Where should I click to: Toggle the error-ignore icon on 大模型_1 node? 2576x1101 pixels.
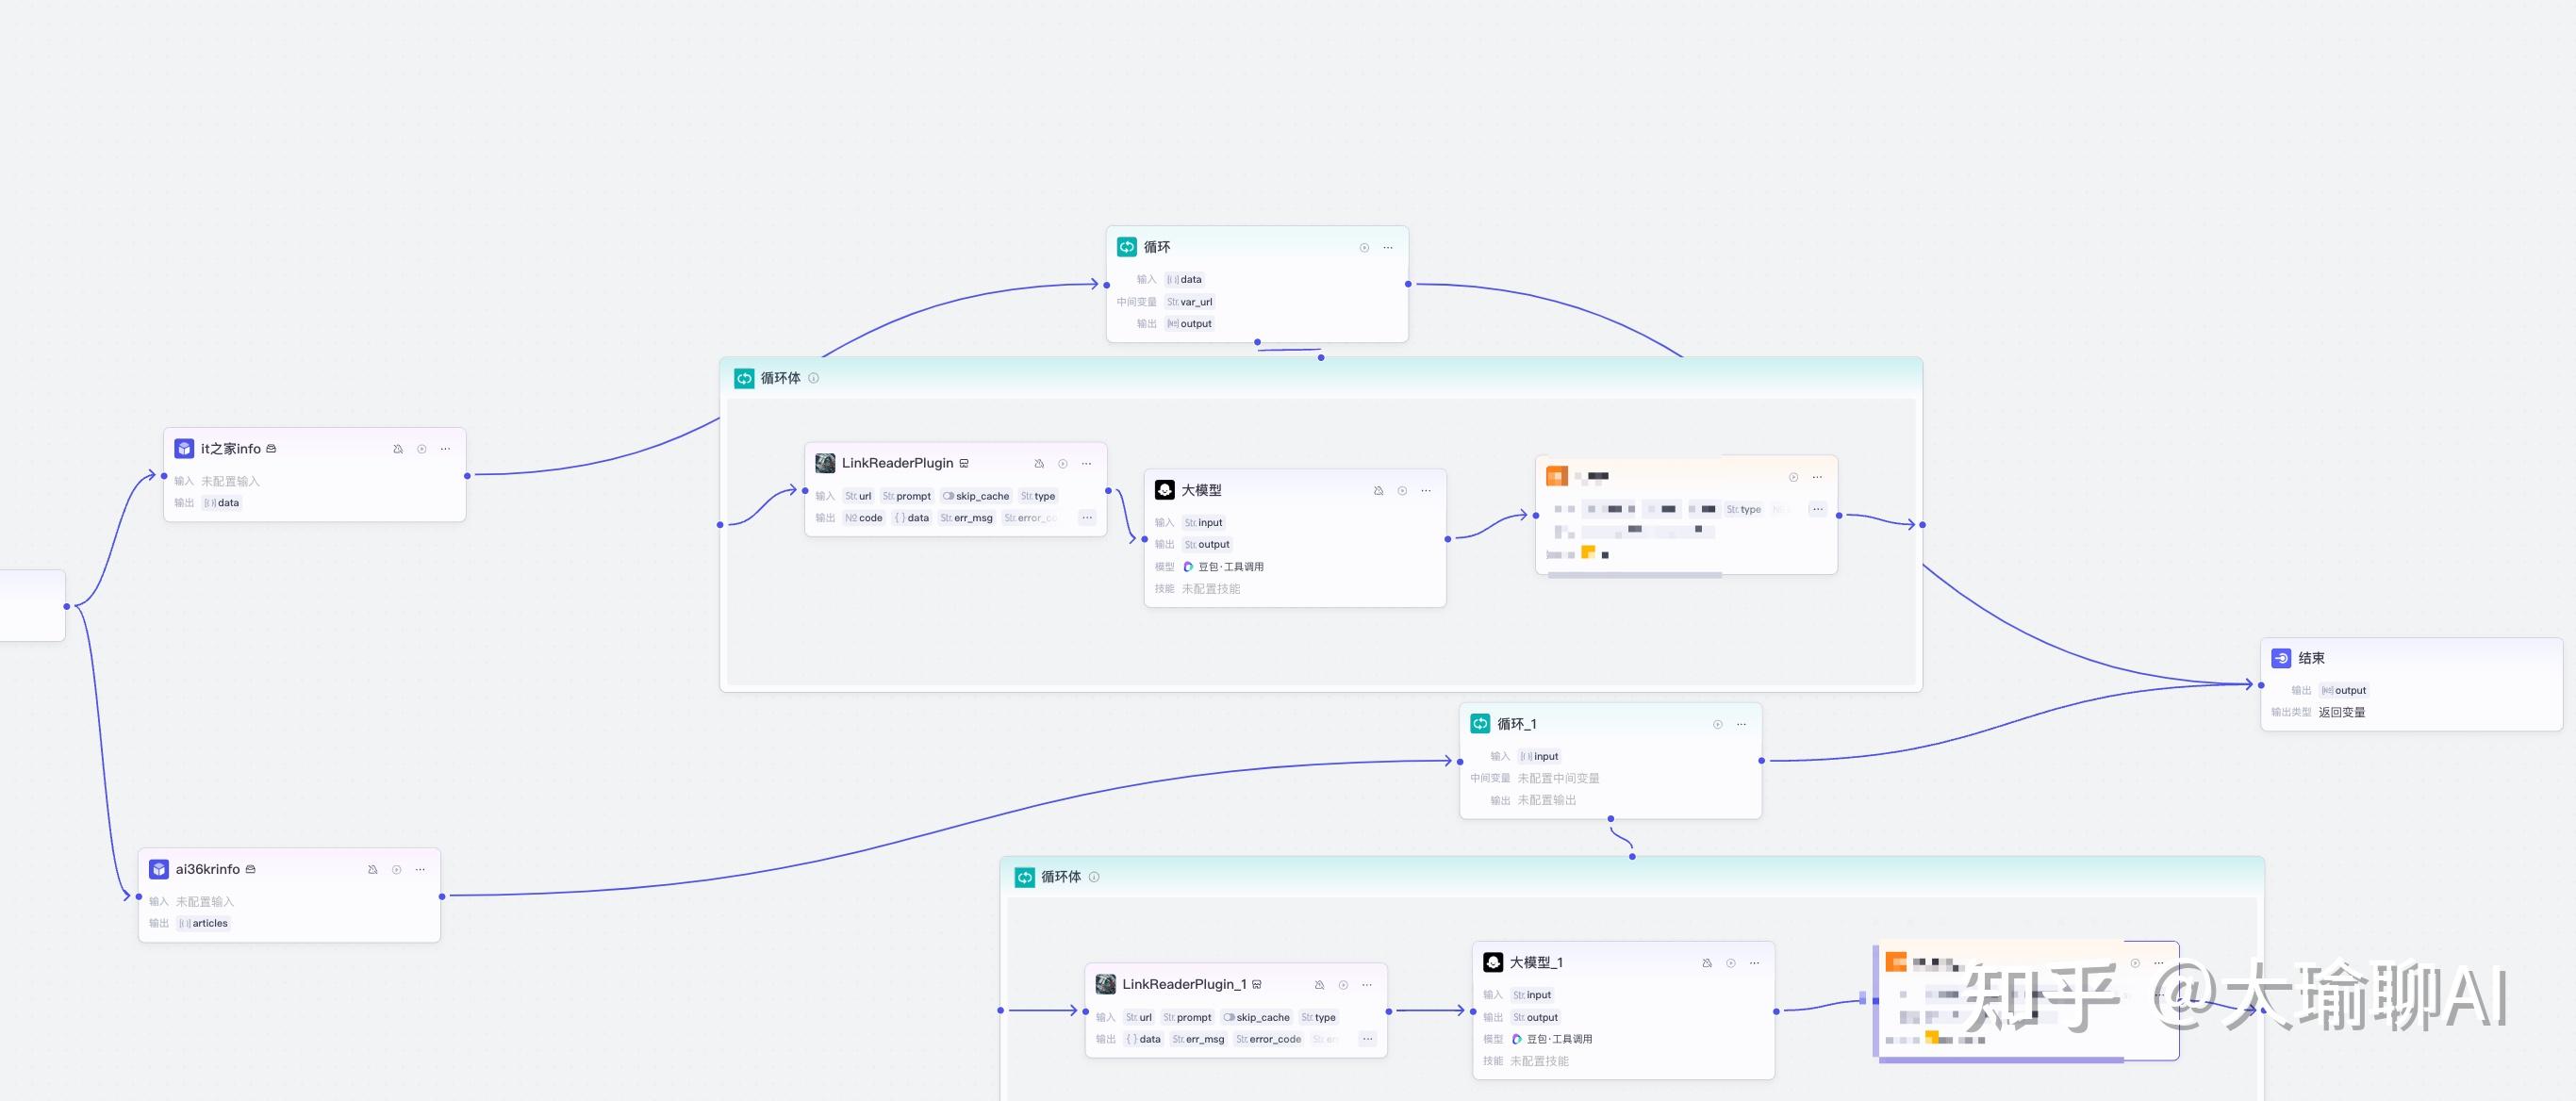coord(1707,963)
